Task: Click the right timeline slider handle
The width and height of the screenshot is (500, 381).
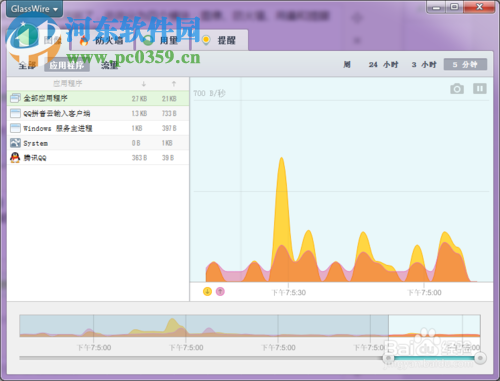Action: coord(480,358)
